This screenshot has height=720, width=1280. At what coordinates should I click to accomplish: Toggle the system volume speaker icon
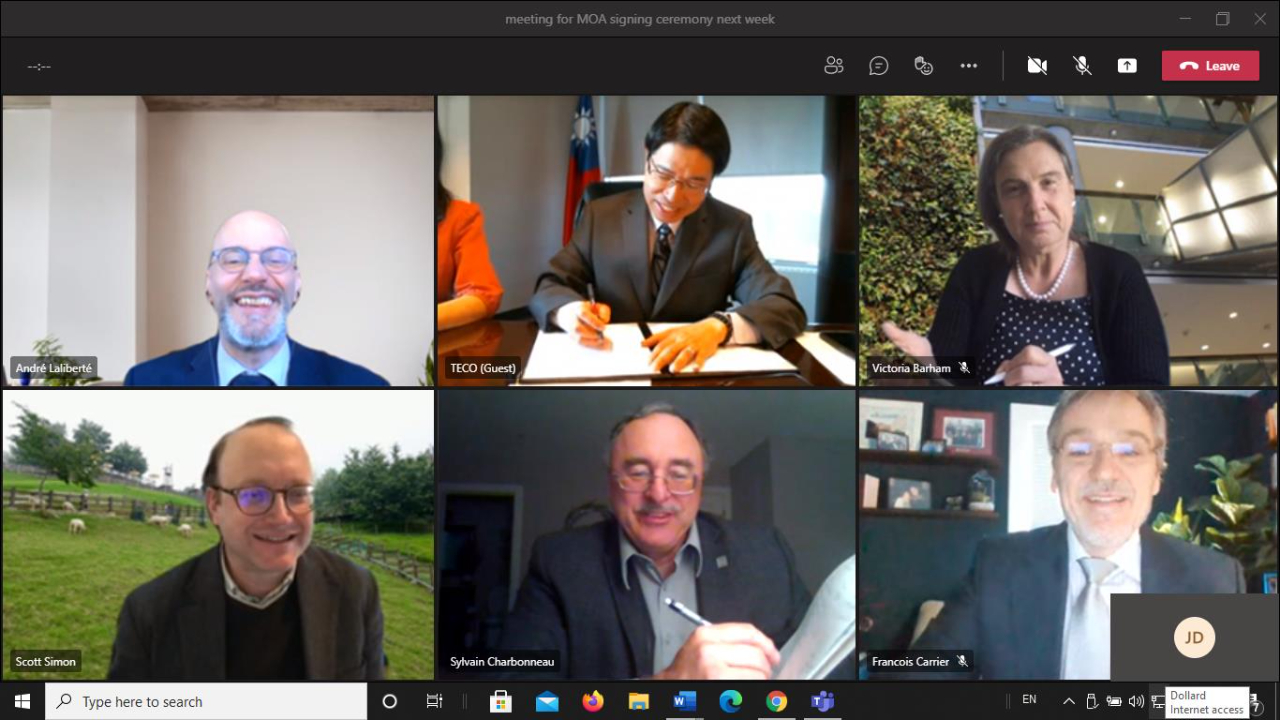click(x=1136, y=701)
